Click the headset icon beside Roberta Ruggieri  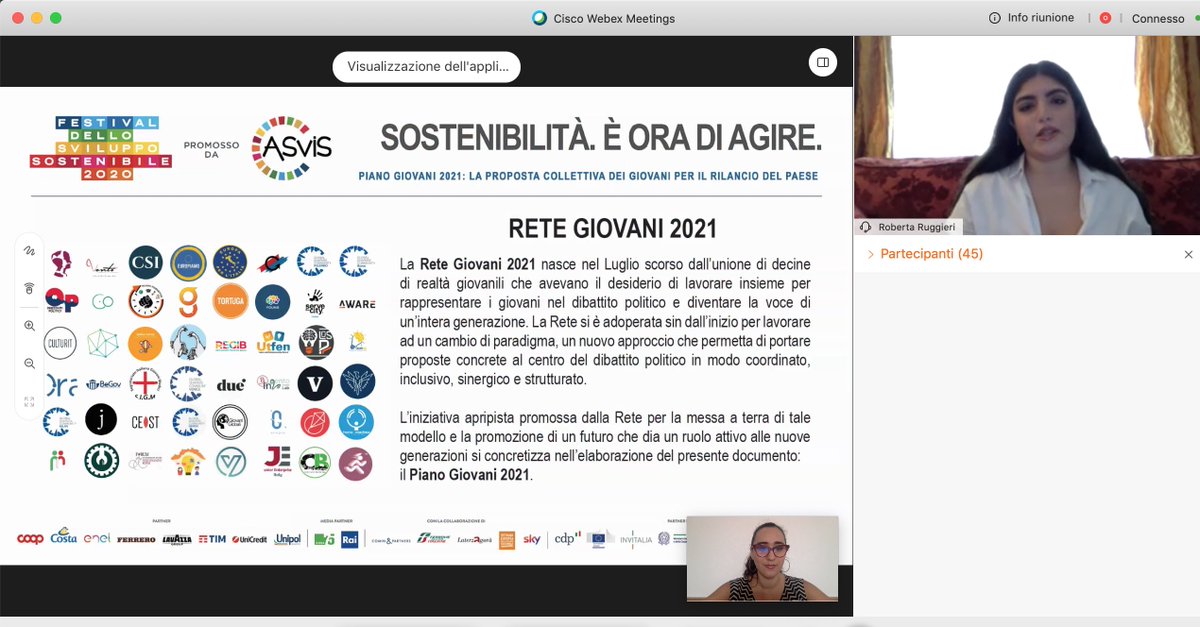click(865, 227)
